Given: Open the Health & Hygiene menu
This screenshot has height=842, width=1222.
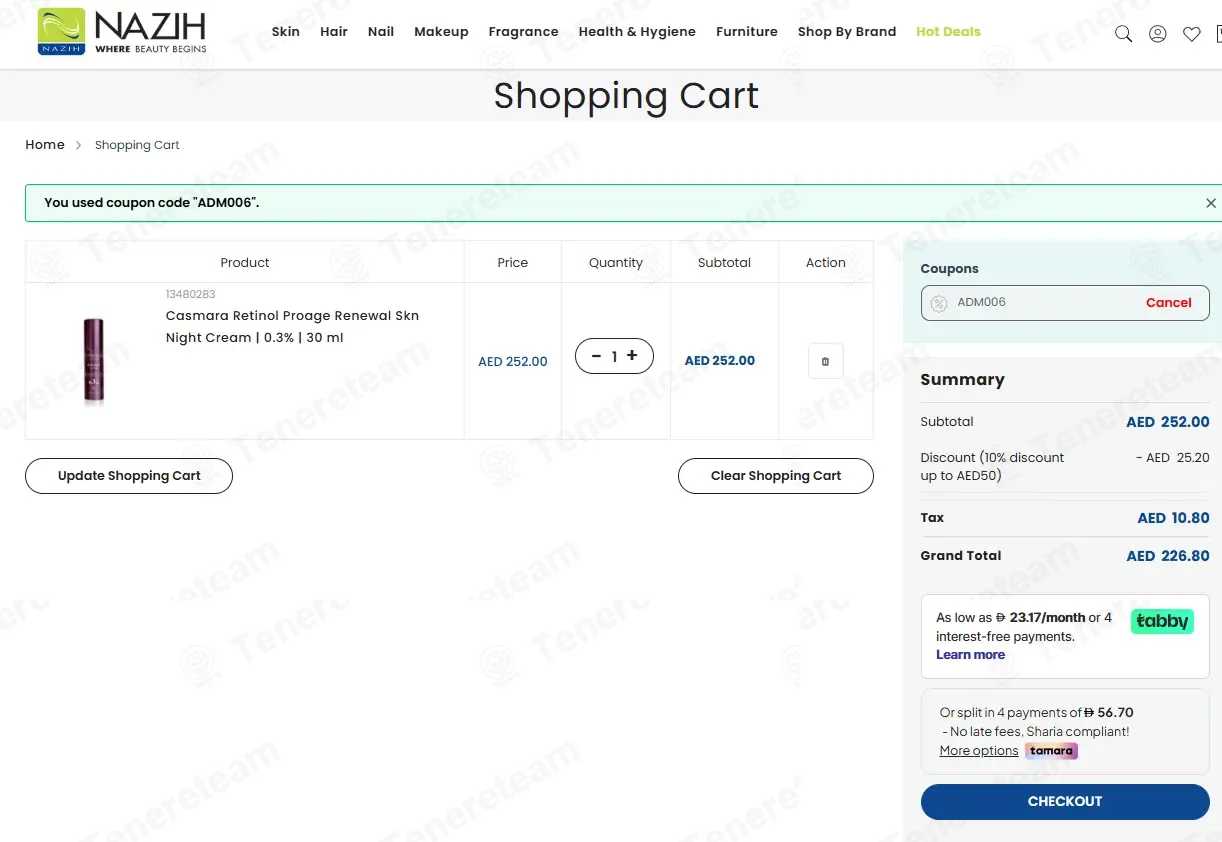Looking at the screenshot, I should point(637,32).
